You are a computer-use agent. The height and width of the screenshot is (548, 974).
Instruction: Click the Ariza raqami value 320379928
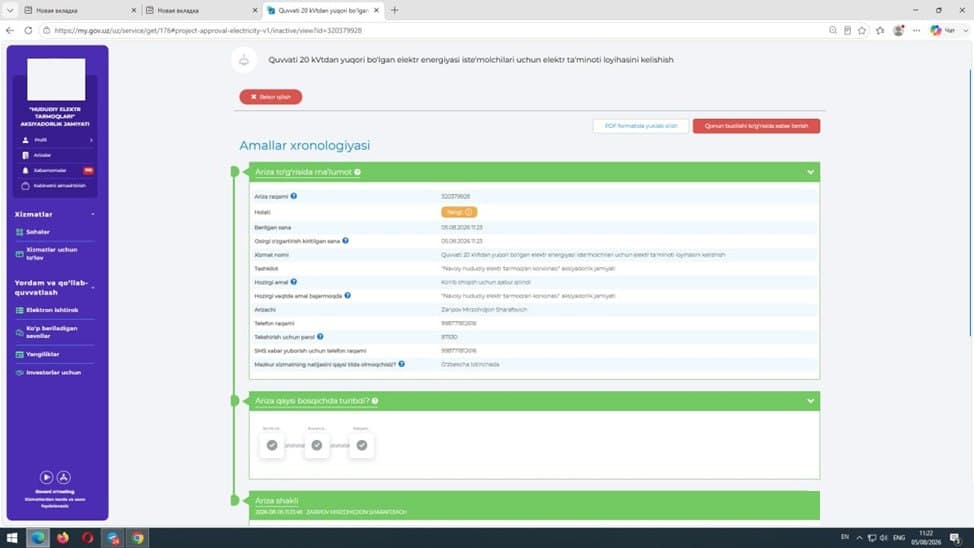(x=455, y=196)
